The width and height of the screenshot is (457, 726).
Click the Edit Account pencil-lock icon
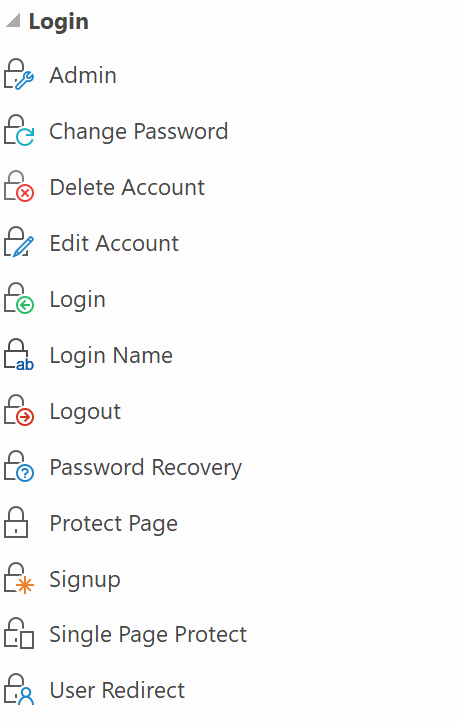[x=19, y=243]
